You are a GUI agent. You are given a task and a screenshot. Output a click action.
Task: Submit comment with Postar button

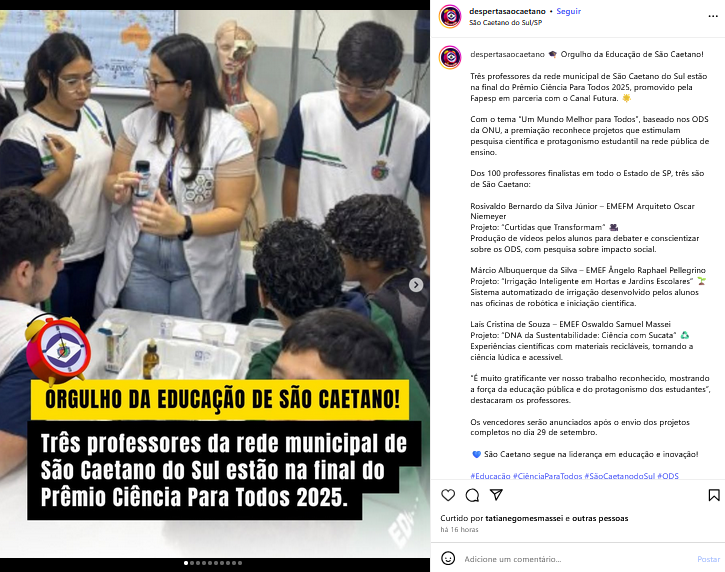point(708,559)
